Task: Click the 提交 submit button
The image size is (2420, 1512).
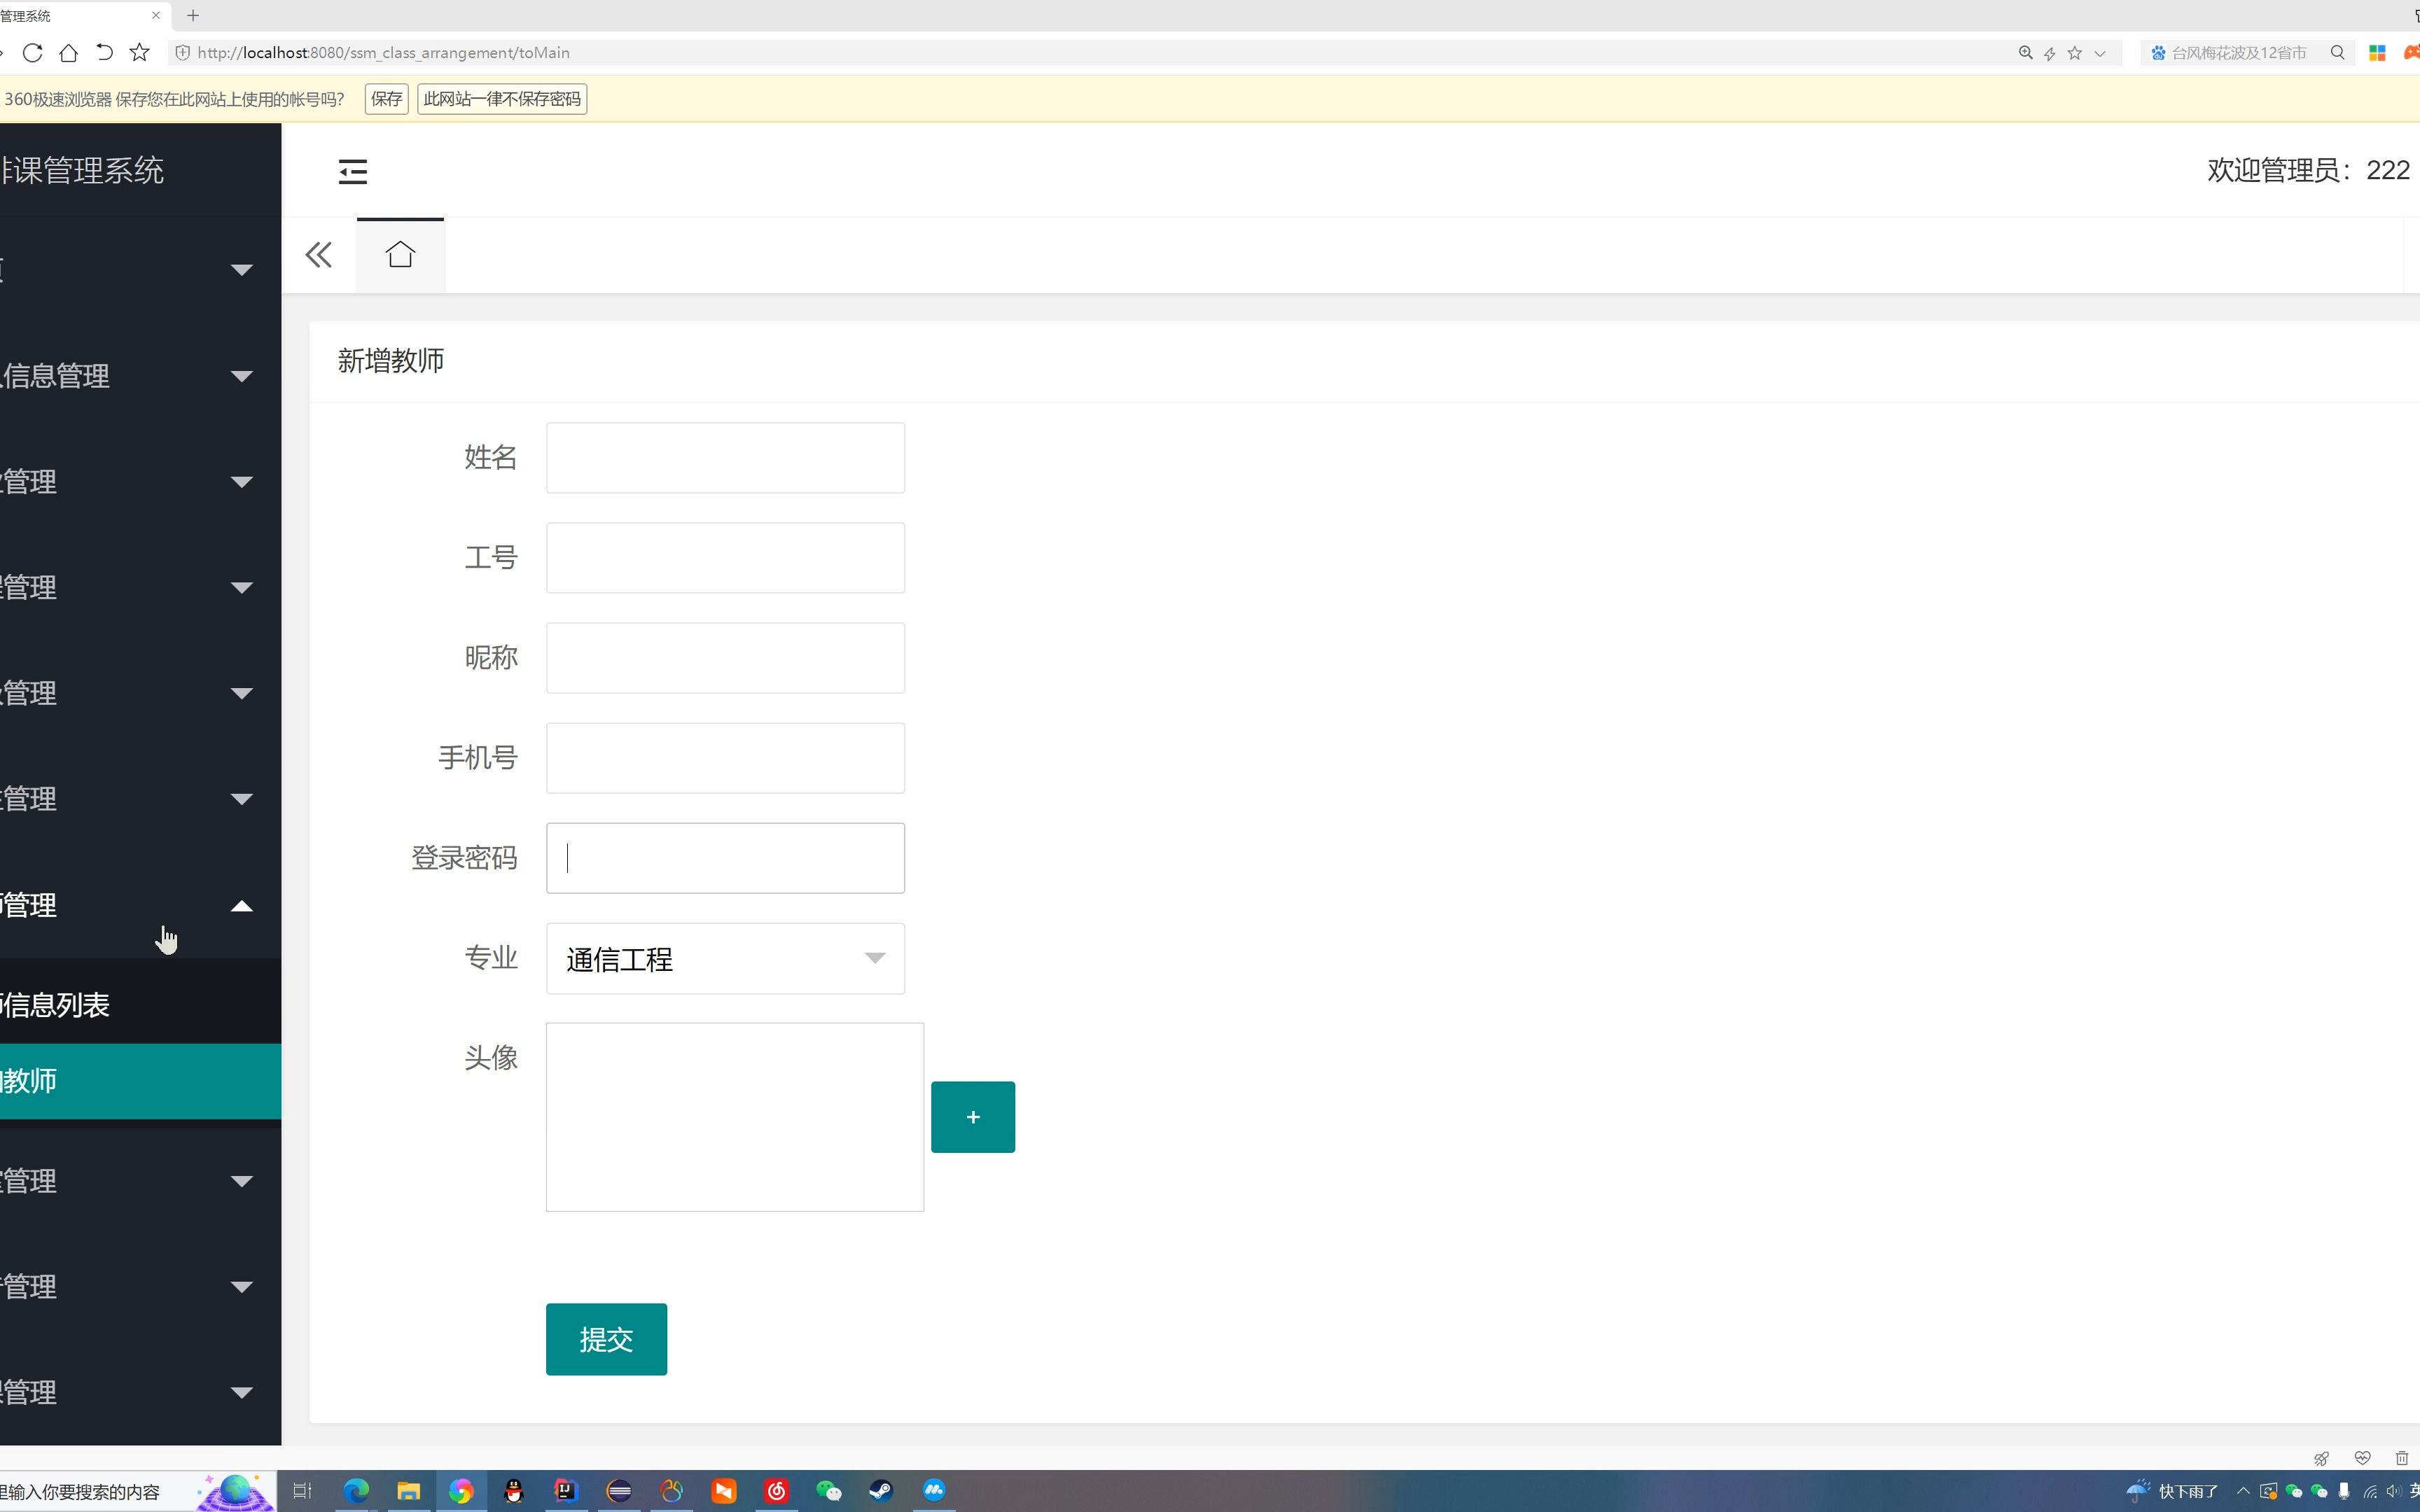Action: click(x=606, y=1339)
